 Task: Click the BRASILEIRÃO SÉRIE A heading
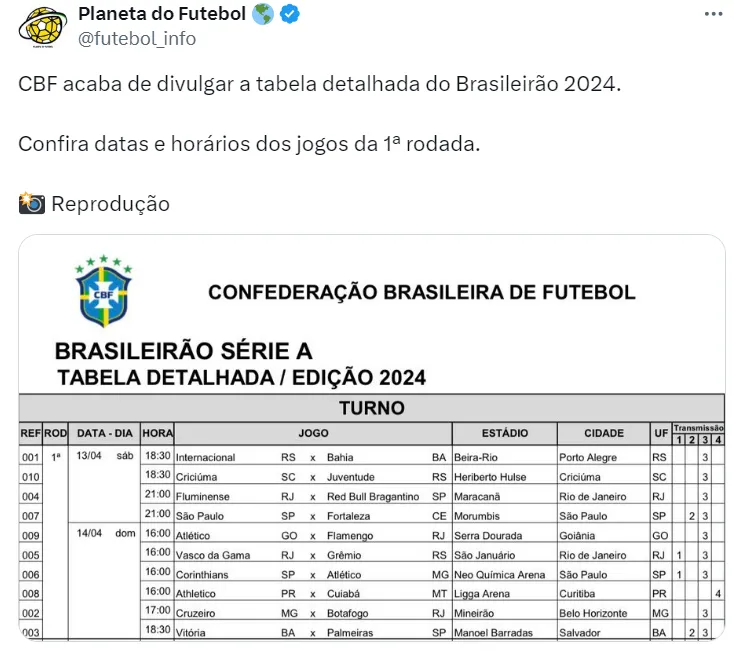[x=183, y=352]
